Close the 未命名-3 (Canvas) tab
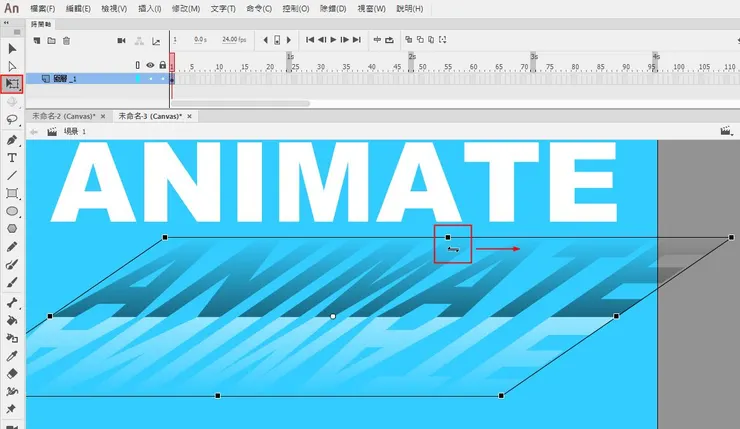 (189, 116)
